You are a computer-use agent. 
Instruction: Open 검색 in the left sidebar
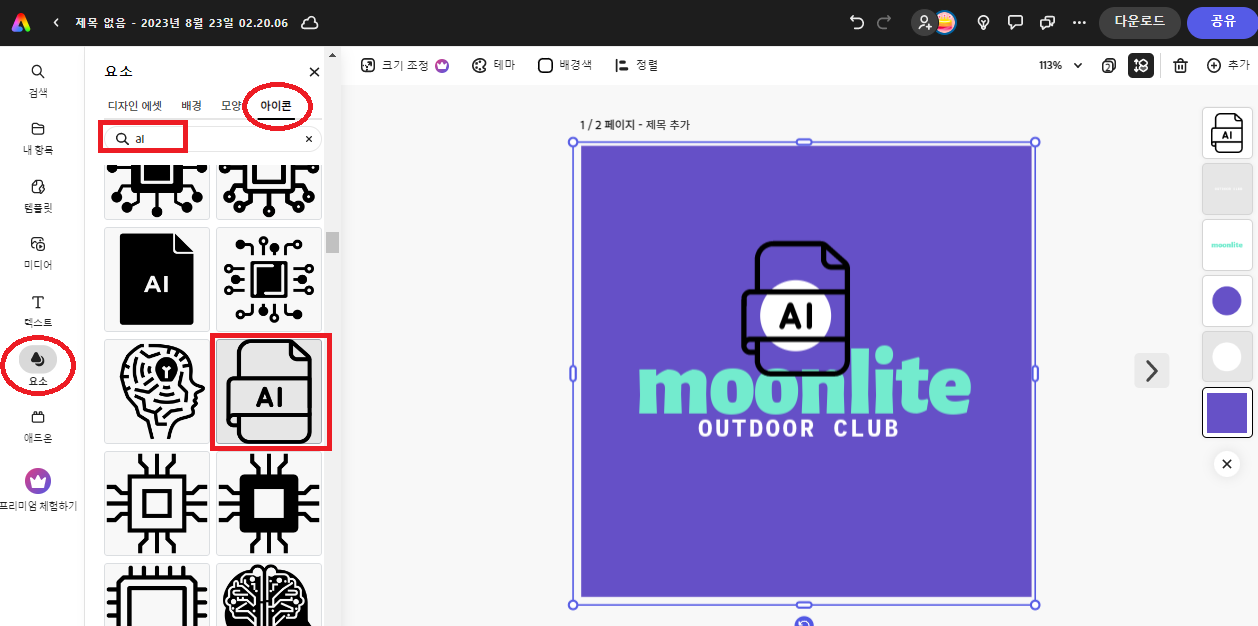(38, 81)
